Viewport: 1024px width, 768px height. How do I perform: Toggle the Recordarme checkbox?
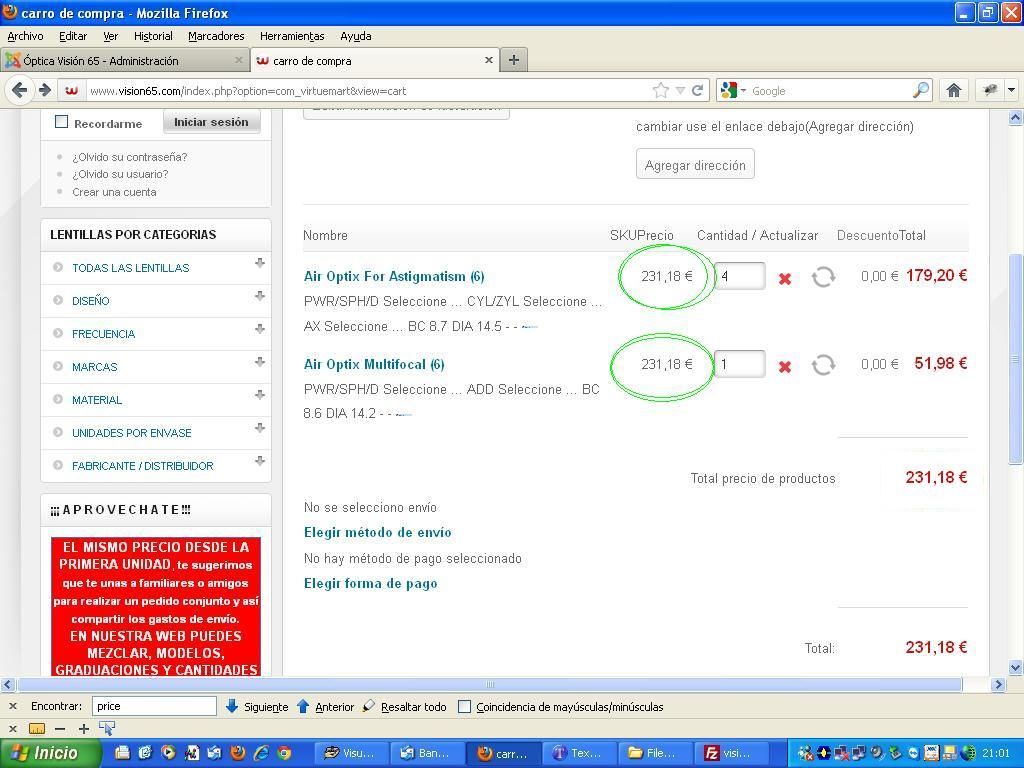coord(61,122)
